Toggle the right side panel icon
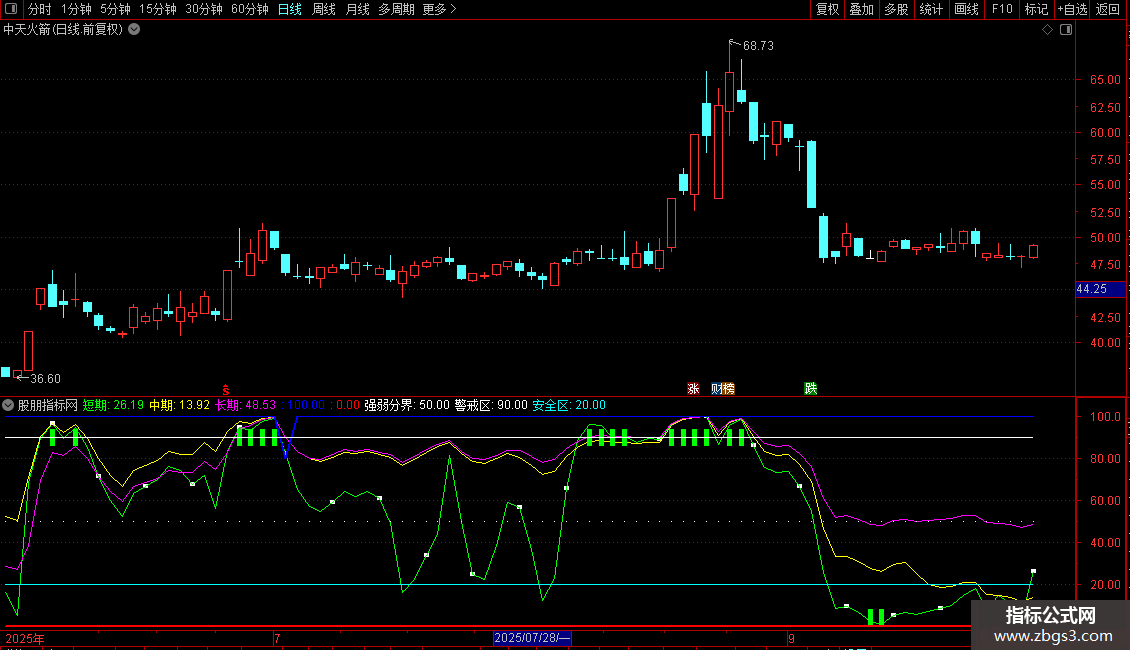The height and width of the screenshot is (650, 1130). 1066,30
